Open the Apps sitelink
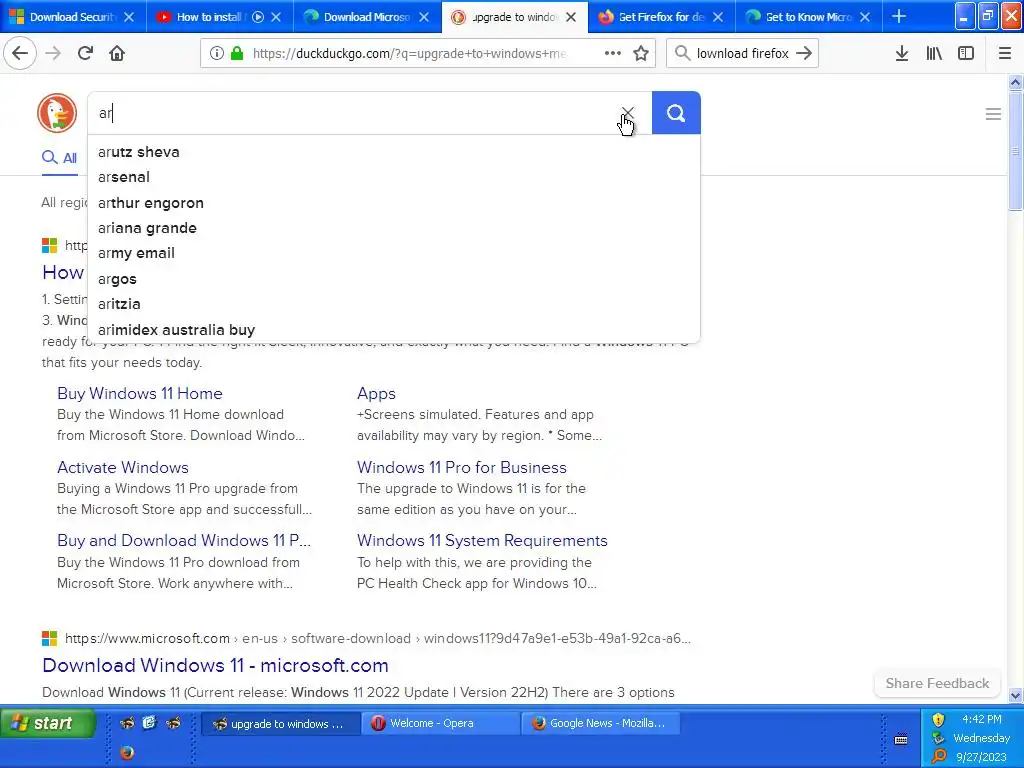Image resolution: width=1024 pixels, height=768 pixels. coord(376,393)
